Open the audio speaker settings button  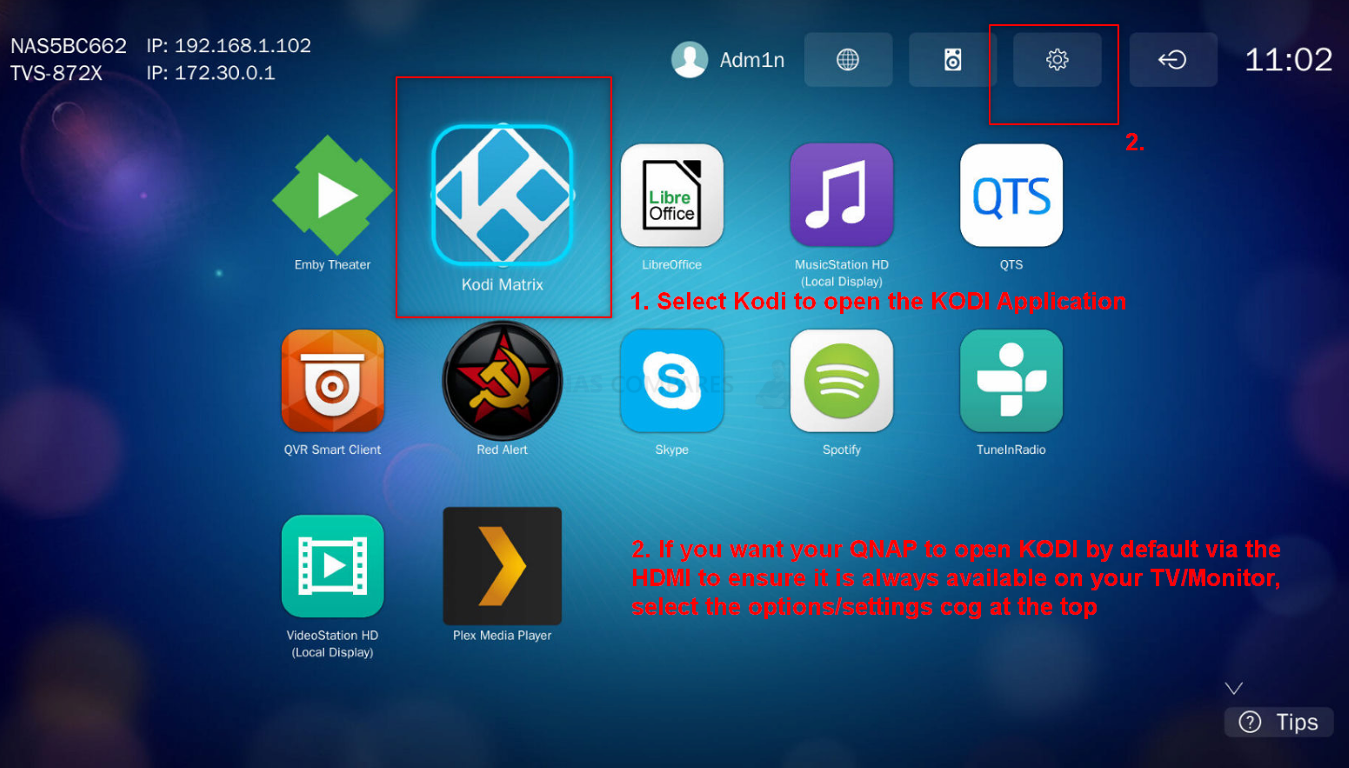(953, 60)
